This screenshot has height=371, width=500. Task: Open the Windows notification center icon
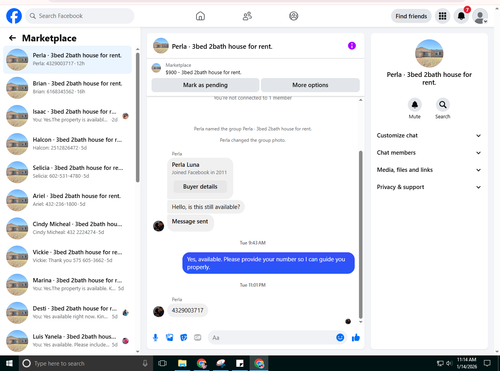487,363
